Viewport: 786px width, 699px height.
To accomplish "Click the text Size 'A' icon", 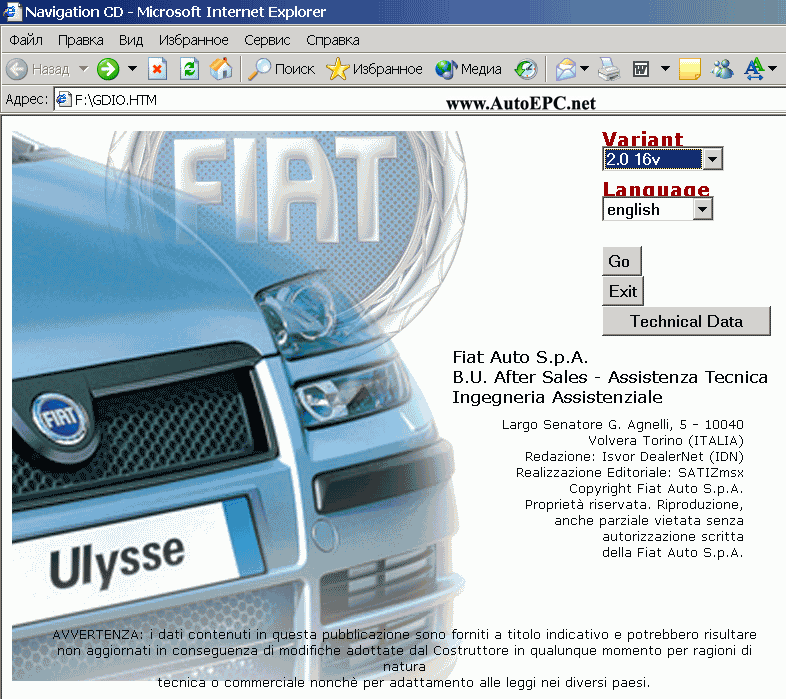I will pyautogui.click(x=753, y=69).
